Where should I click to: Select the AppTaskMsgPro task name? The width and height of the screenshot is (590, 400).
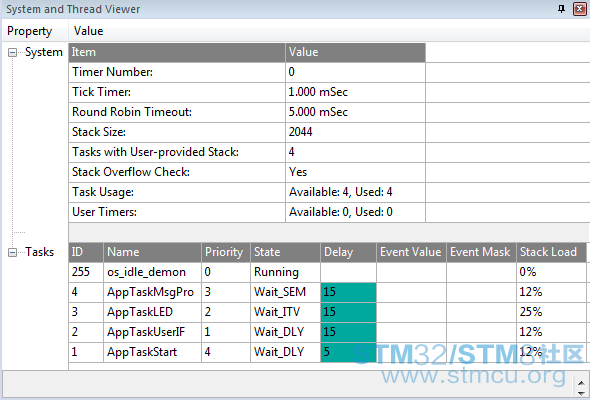point(151,292)
